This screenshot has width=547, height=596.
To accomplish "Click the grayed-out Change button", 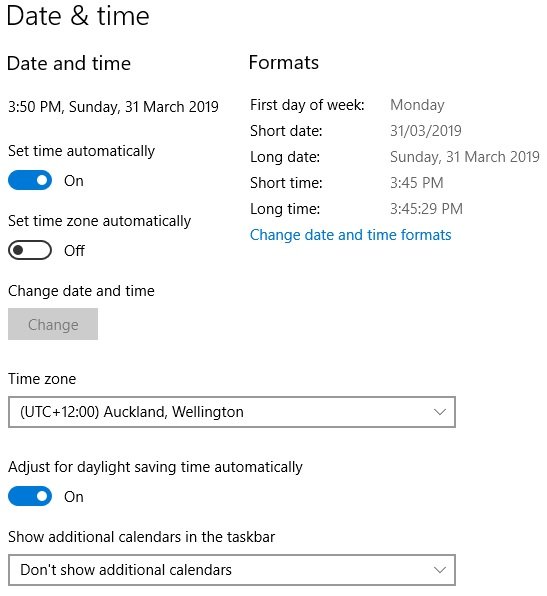I will pyautogui.click(x=53, y=324).
